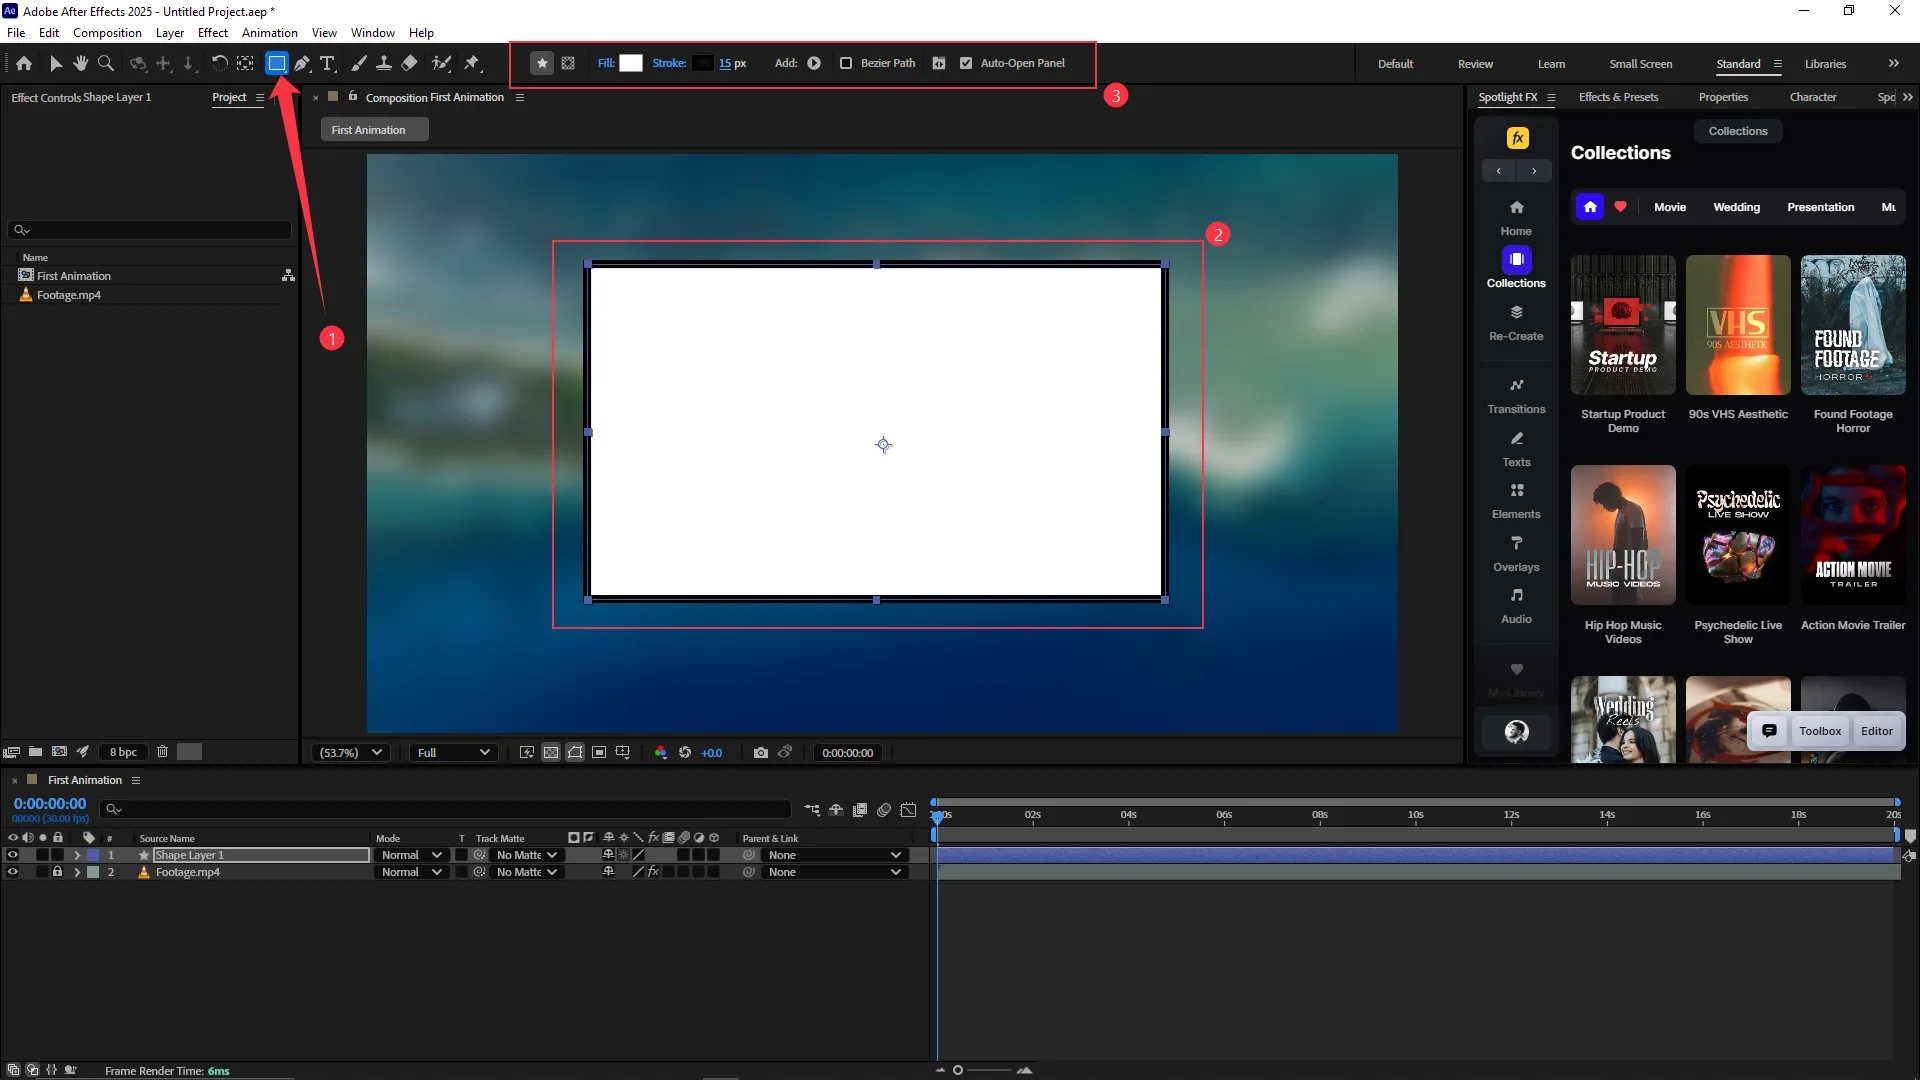
Task: Toggle Hide Shy Layers switch in timeline
Action: coord(836,809)
